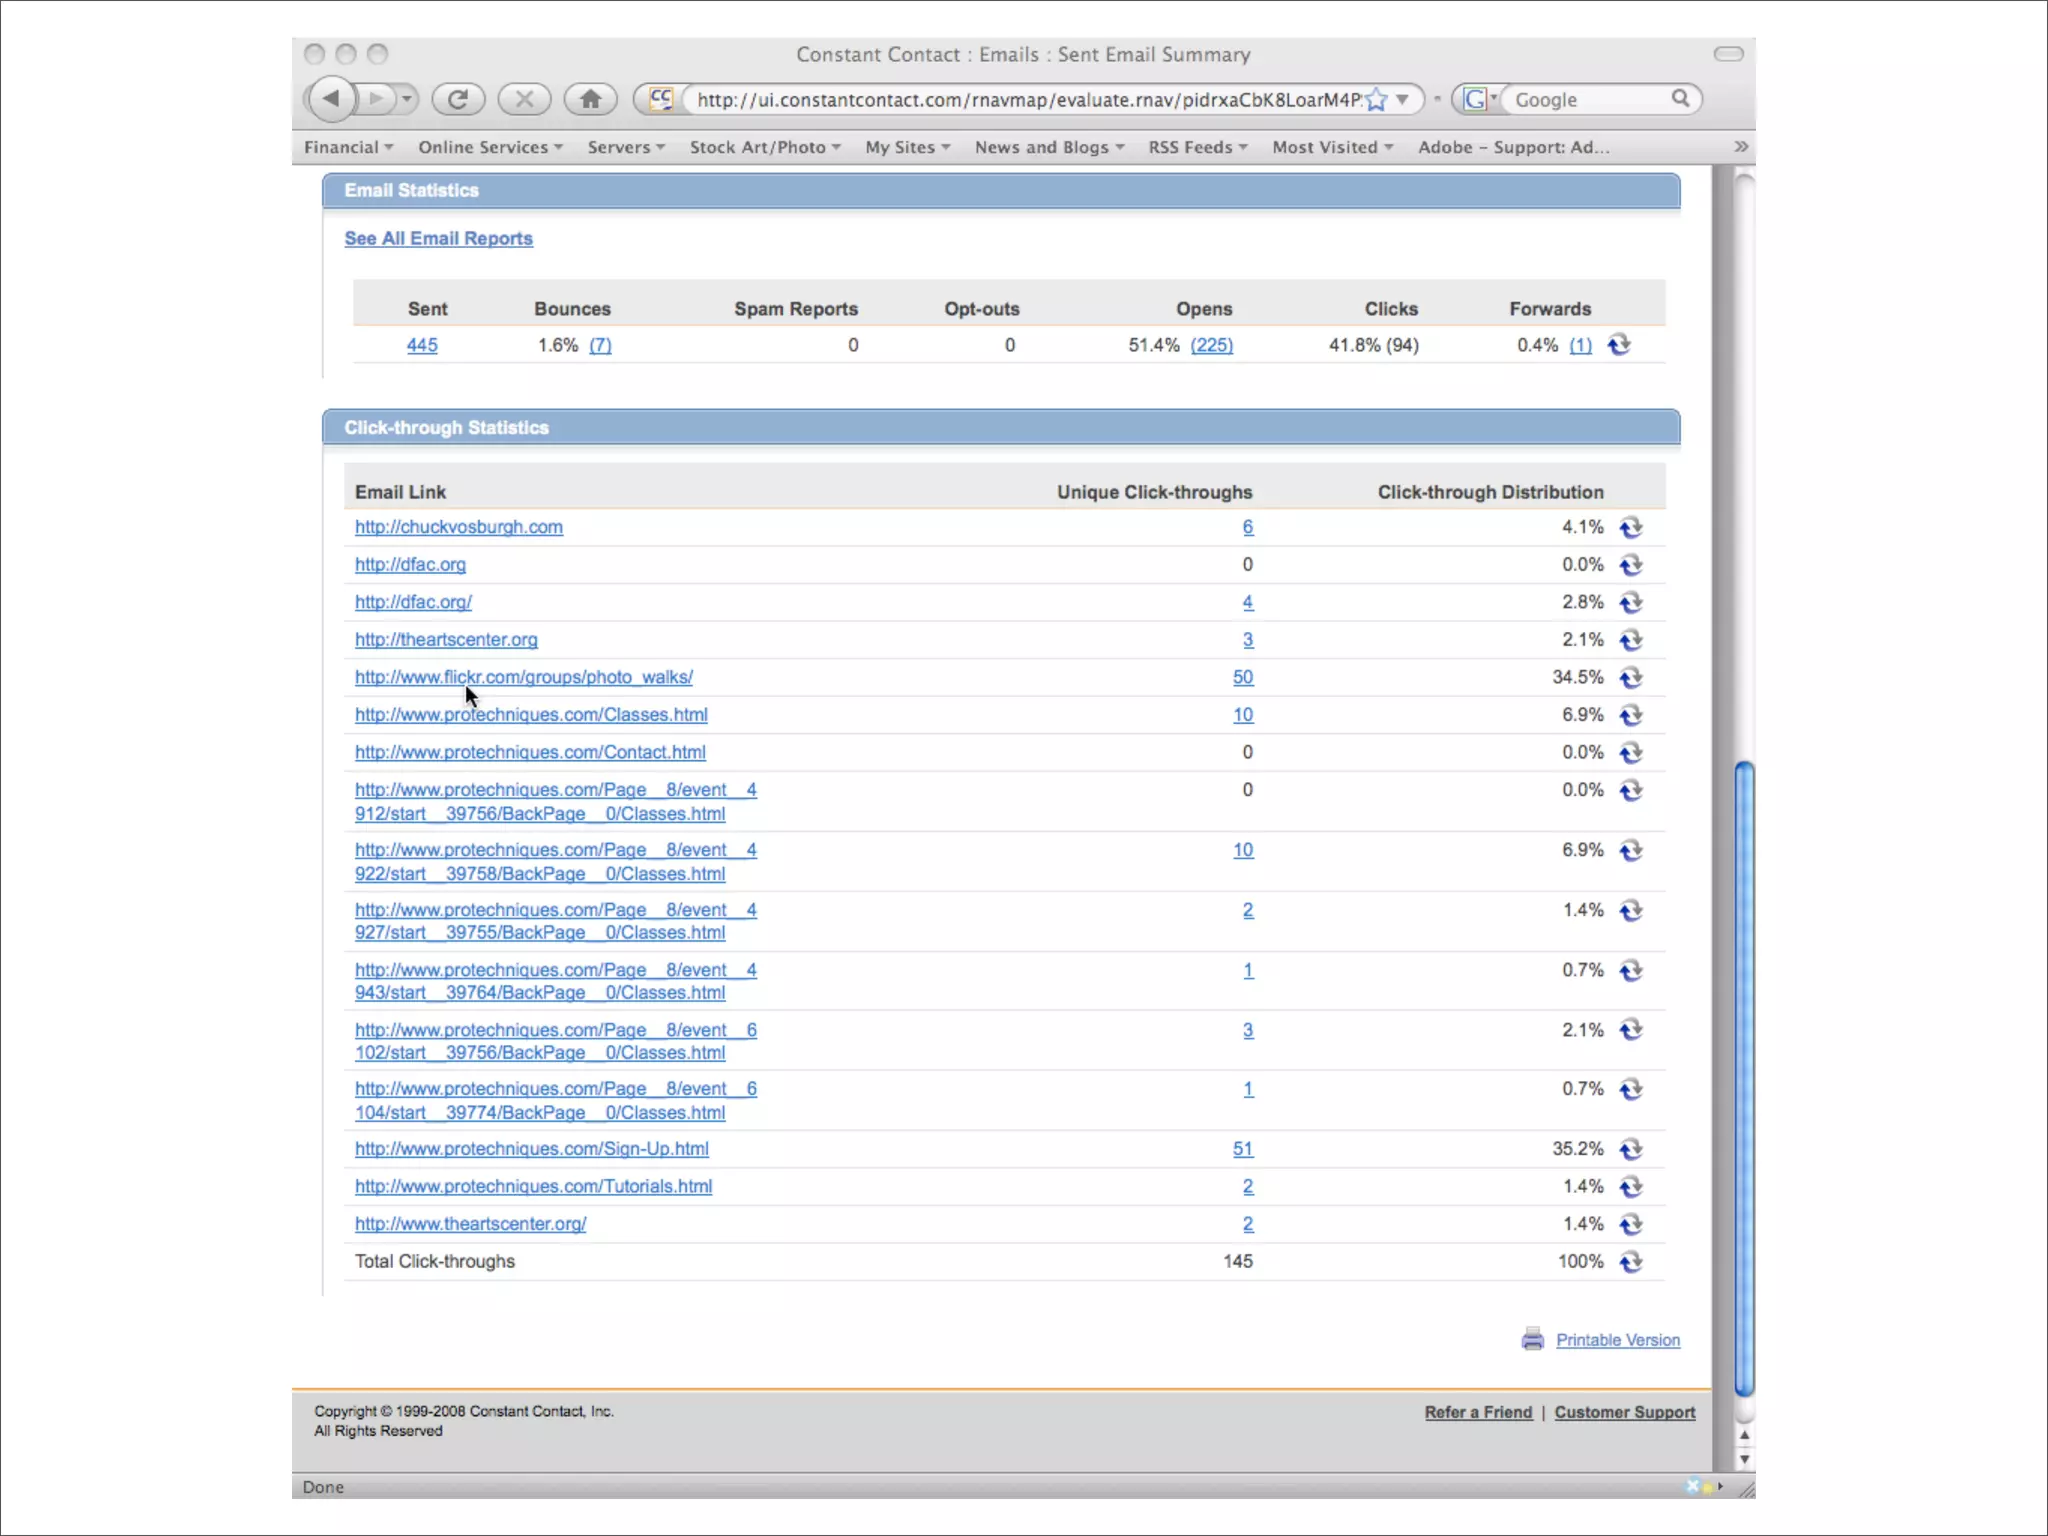Show more bookmarks via double-chevron
The width and height of the screenshot is (2048, 1536).
(x=1740, y=147)
